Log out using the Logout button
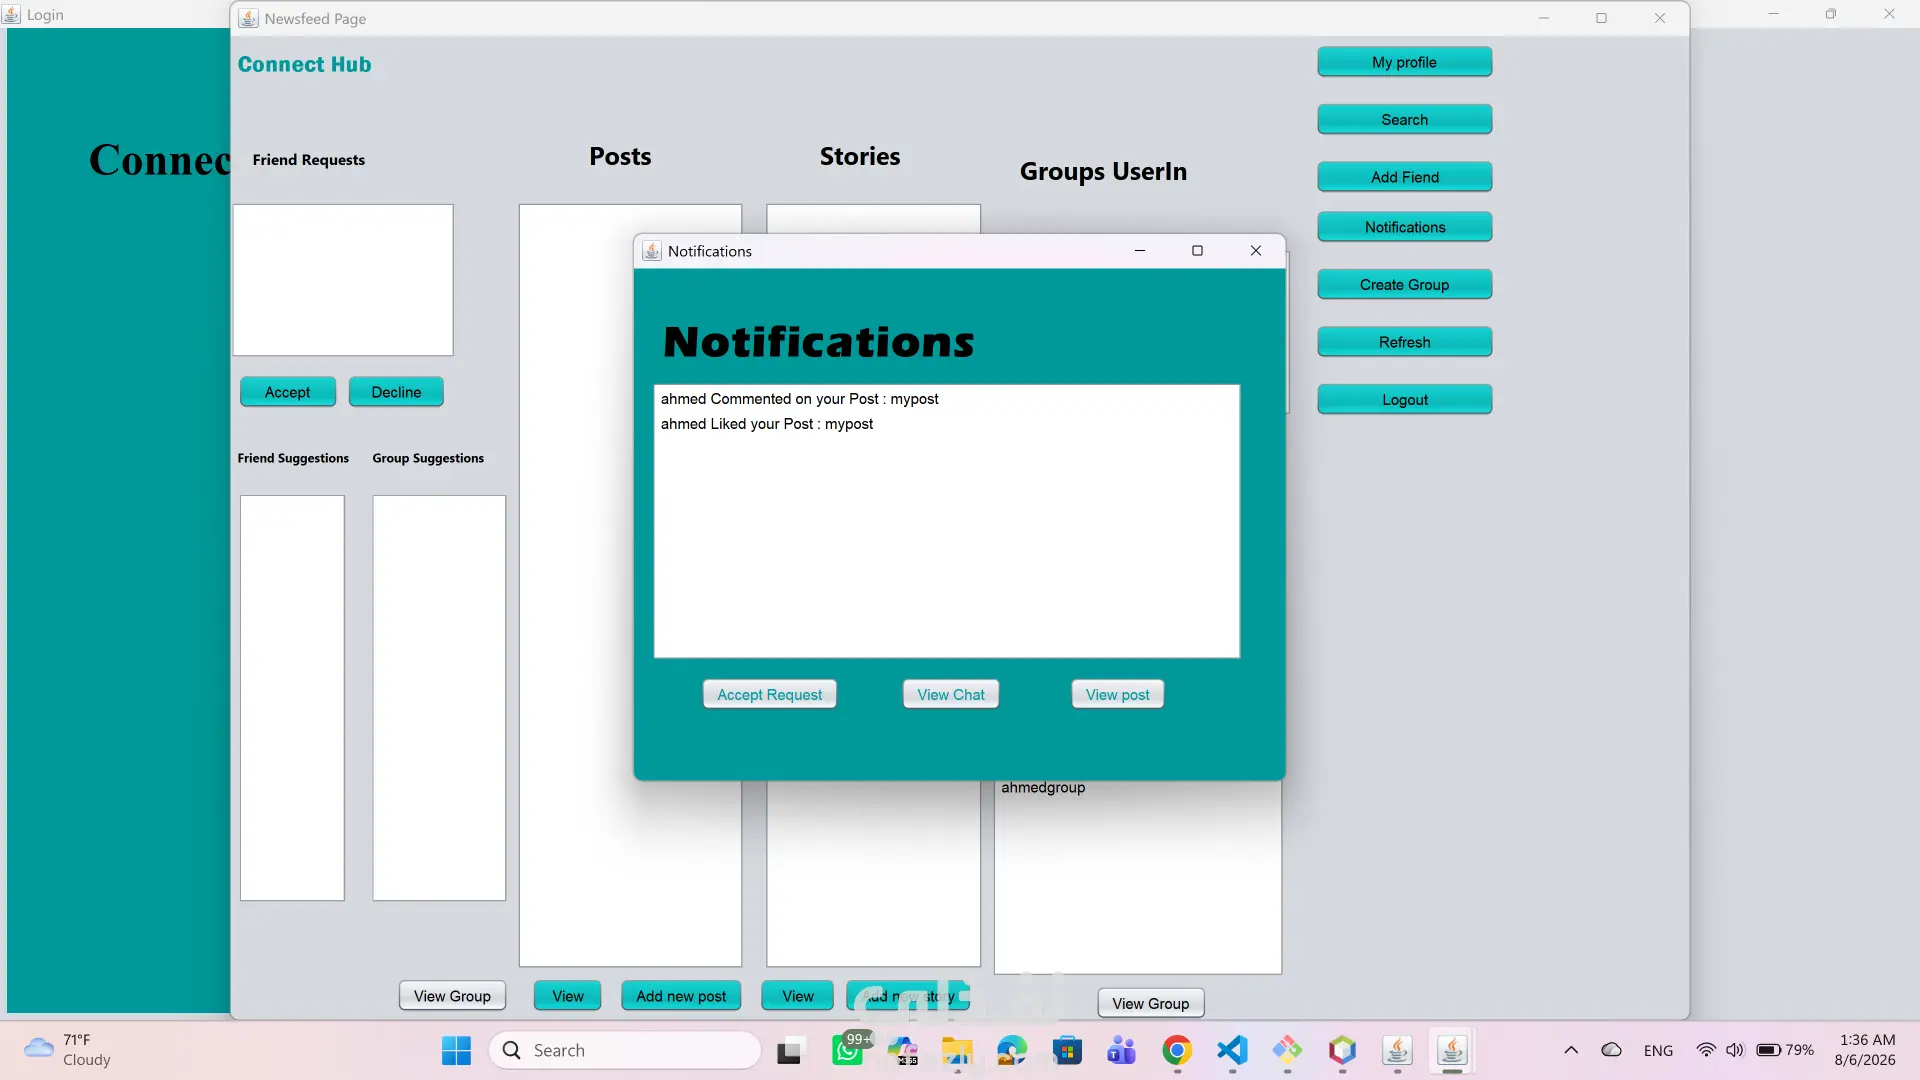The width and height of the screenshot is (1920, 1080). pos(1404,400)
